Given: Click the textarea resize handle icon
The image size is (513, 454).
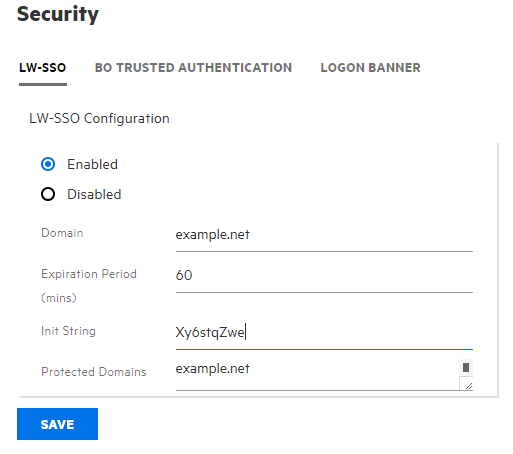Looking at the screenshot, I should tap(468, 385).
